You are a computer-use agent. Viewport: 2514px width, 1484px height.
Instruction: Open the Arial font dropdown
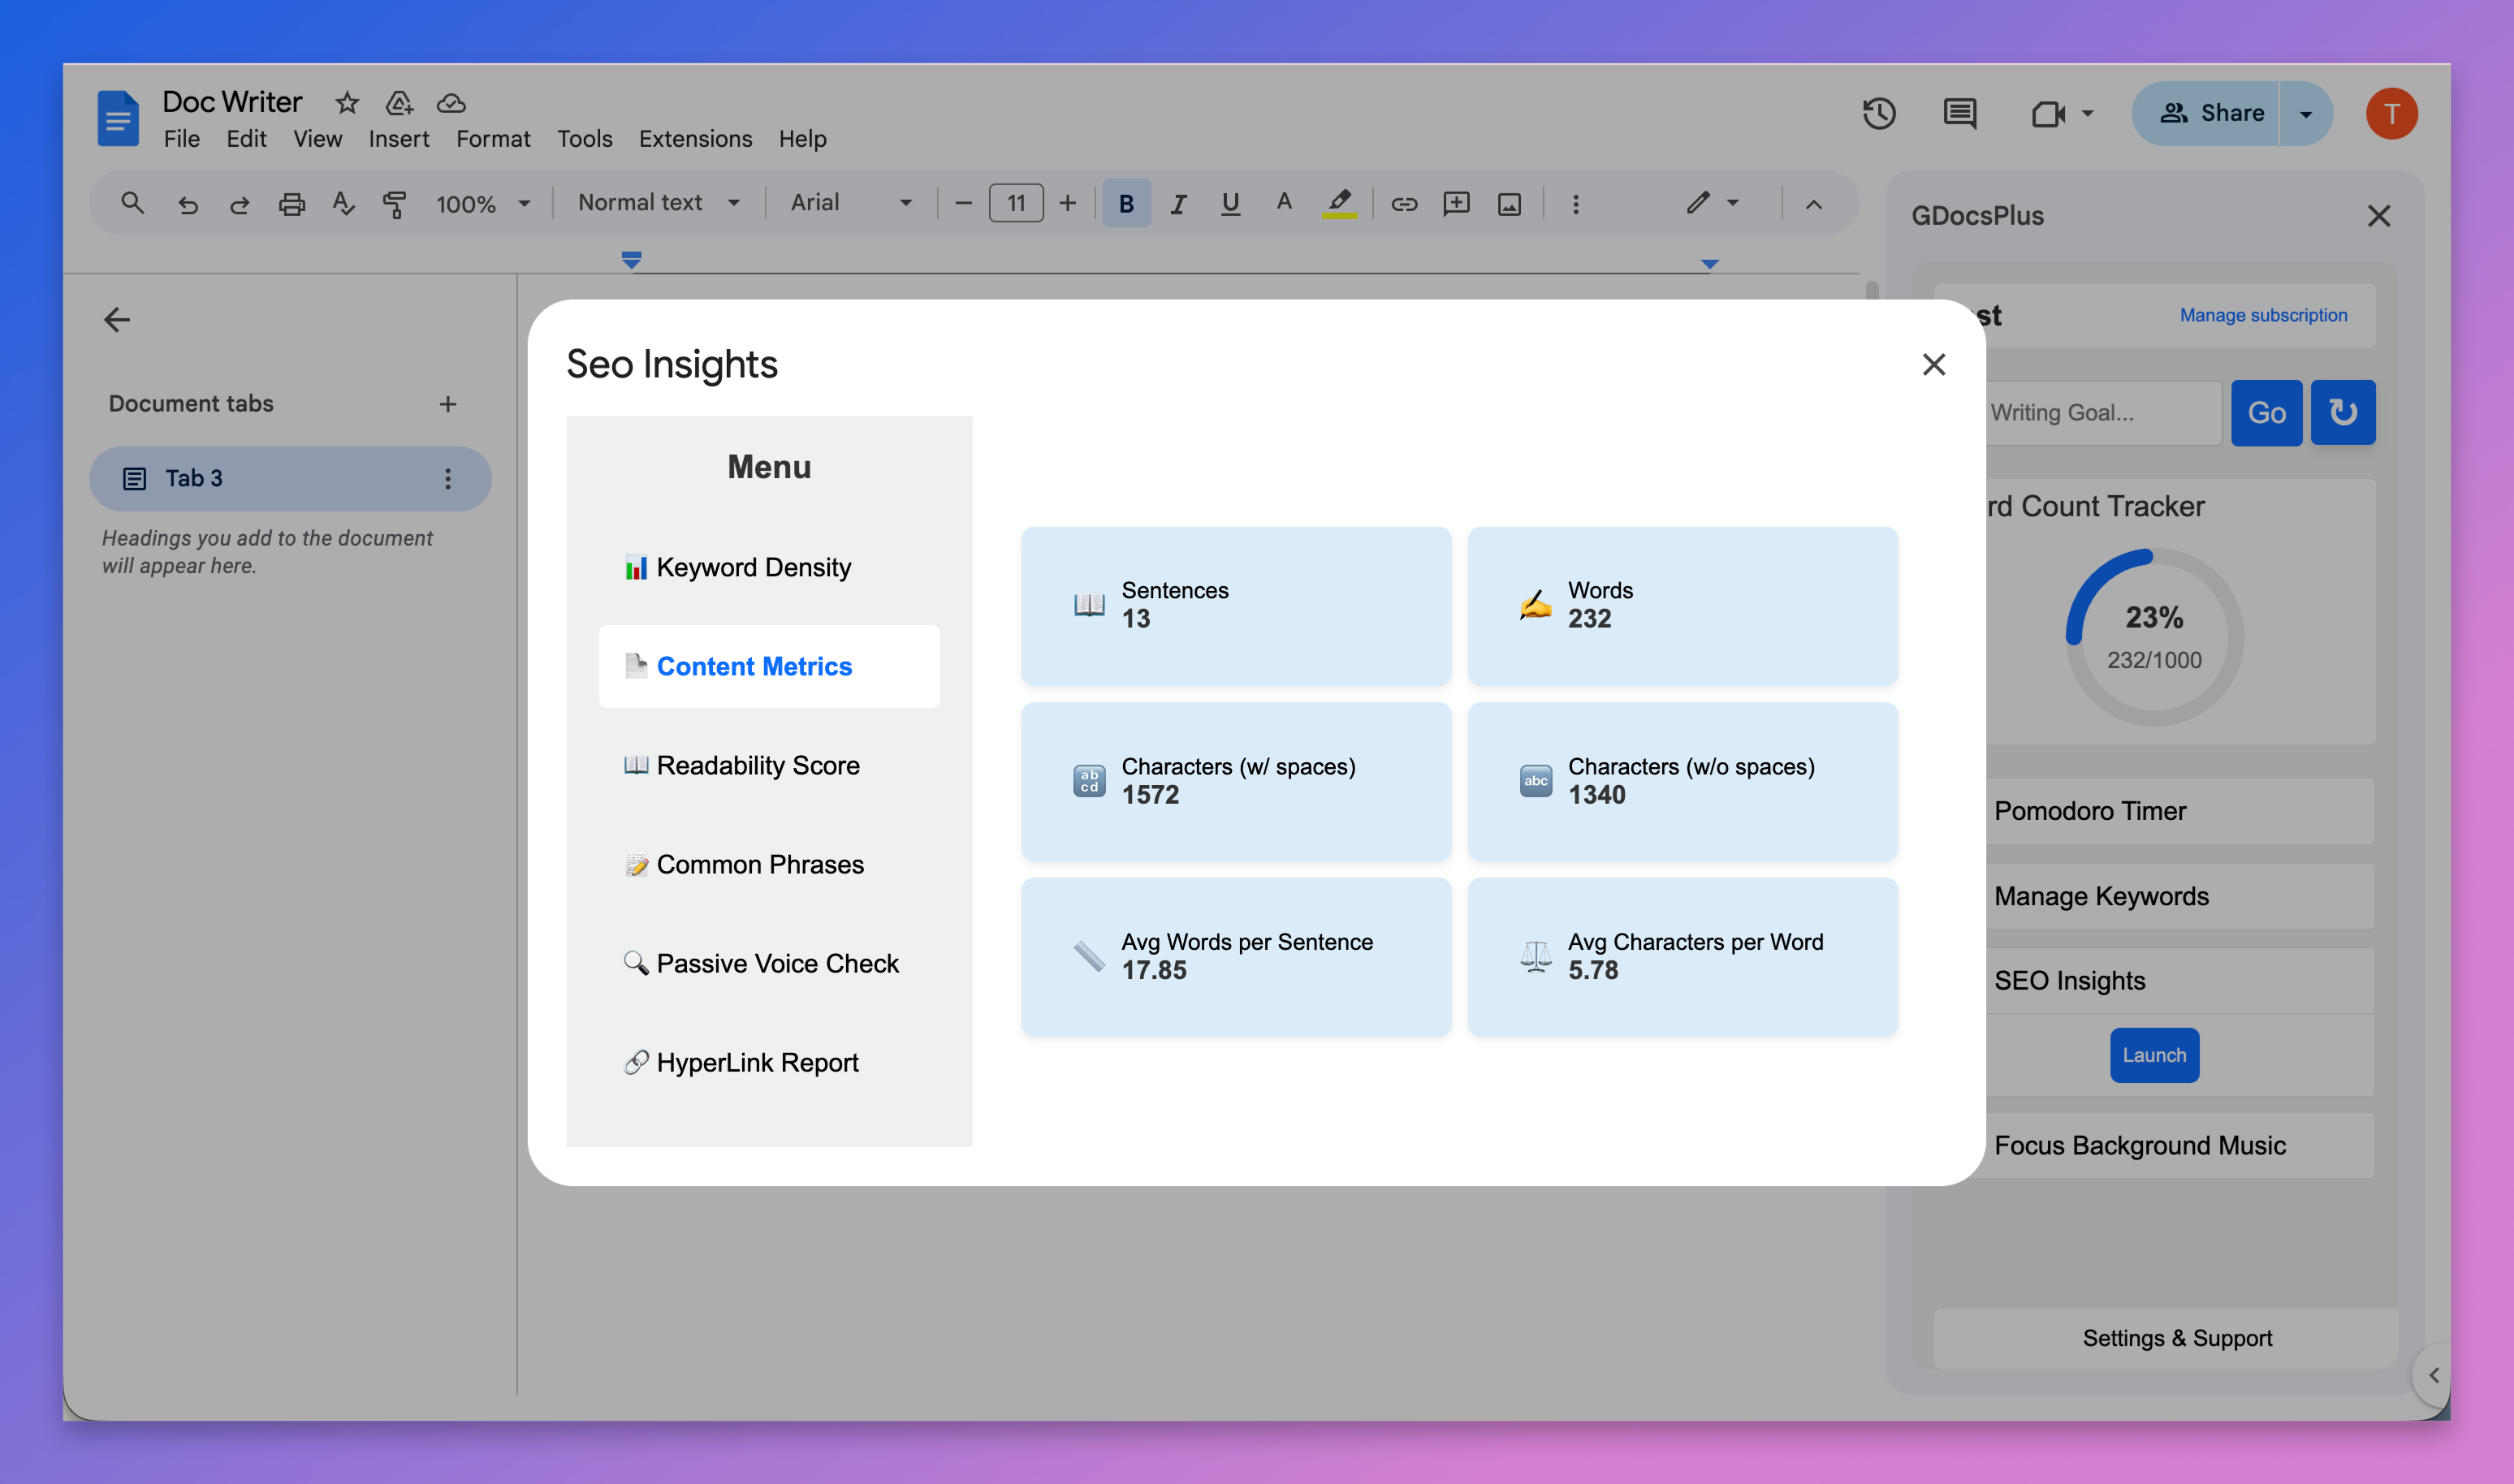pyautogui.click(x=850, y=203)
